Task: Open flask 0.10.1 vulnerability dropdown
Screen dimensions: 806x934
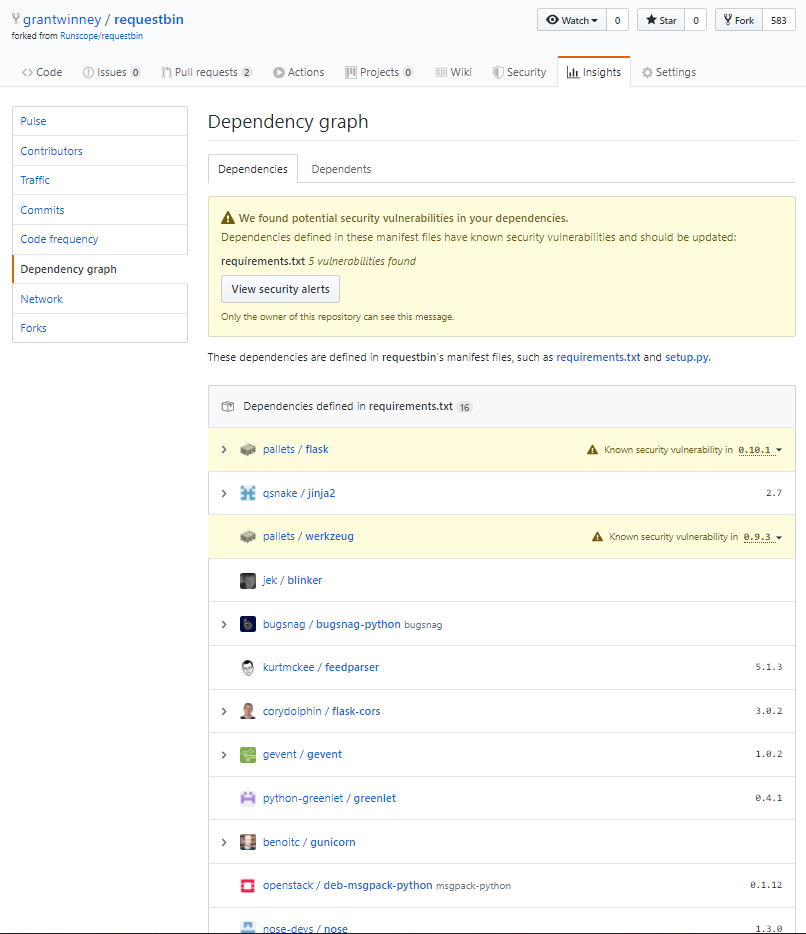Action: tap(760, 450)
